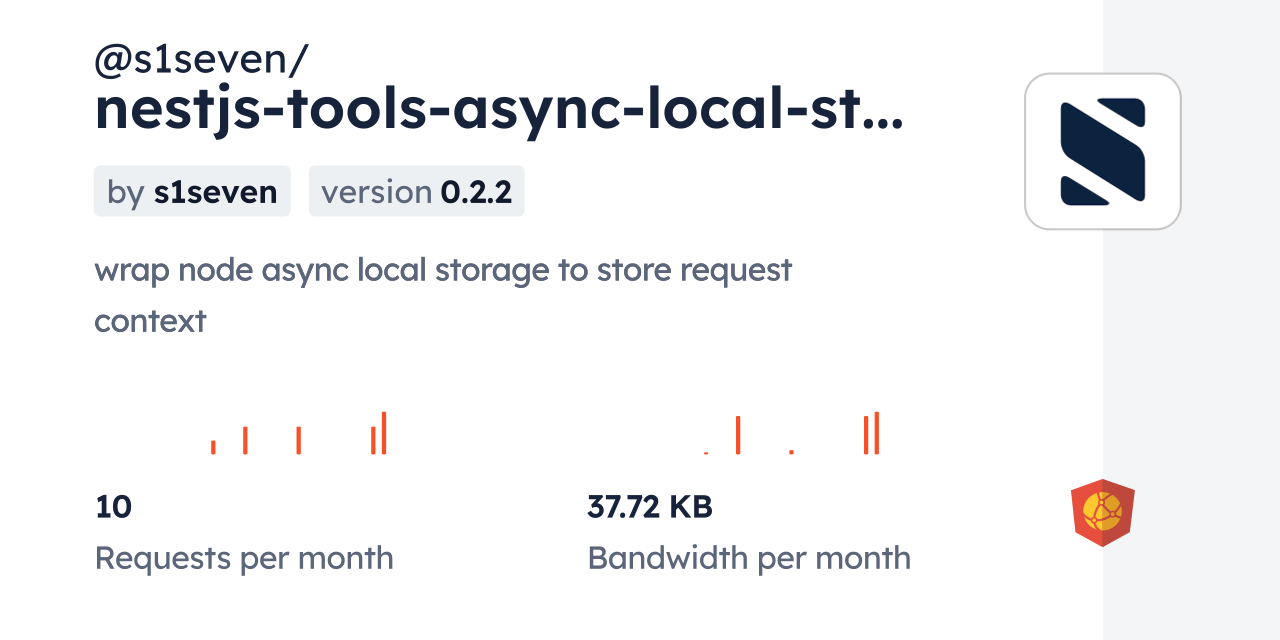Click the "Bandwidth per month" label
The width and height of the screenshot is (1280, 640).
(748, 558)
